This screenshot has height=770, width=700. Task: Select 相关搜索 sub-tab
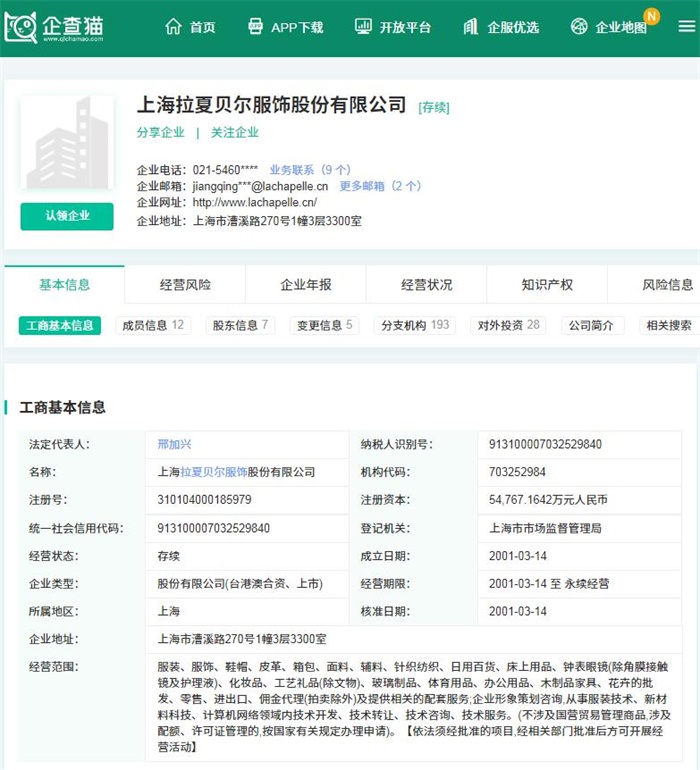click(x=669, y=326)
